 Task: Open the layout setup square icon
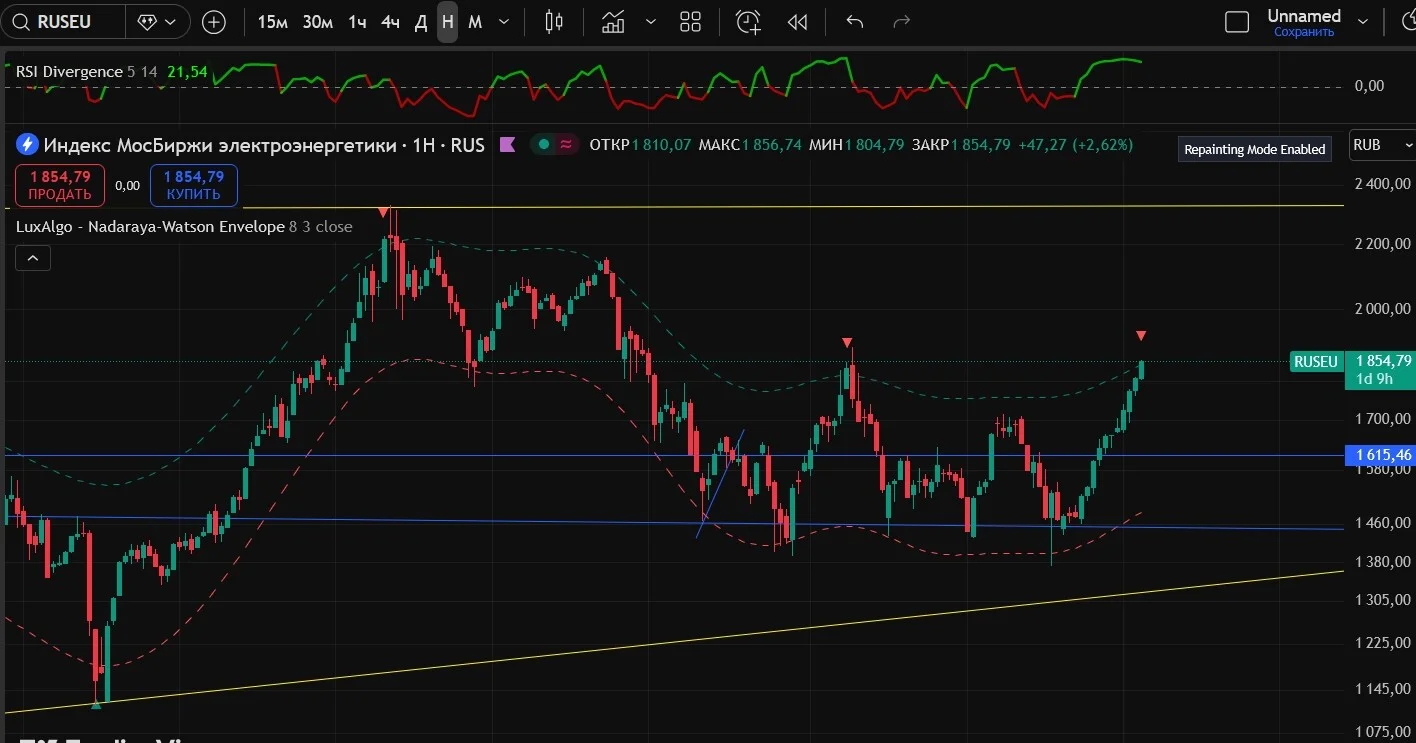click(x=1237, y=21)
